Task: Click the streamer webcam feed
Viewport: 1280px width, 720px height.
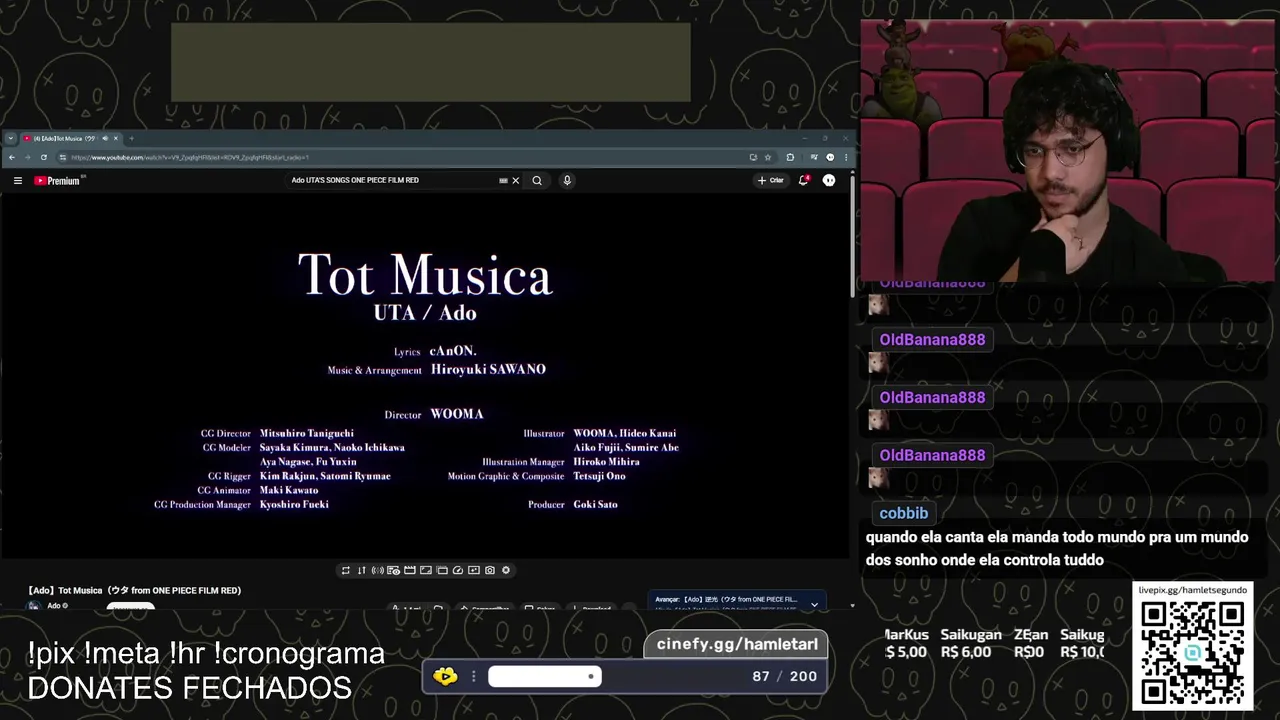Action: point(1067,150)
